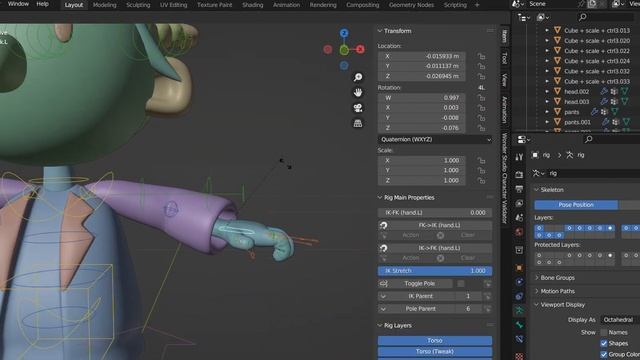The image size is (640, 360).
Task: Click the modifier wrench icon on the head.002 row
Action: (604, 91)
